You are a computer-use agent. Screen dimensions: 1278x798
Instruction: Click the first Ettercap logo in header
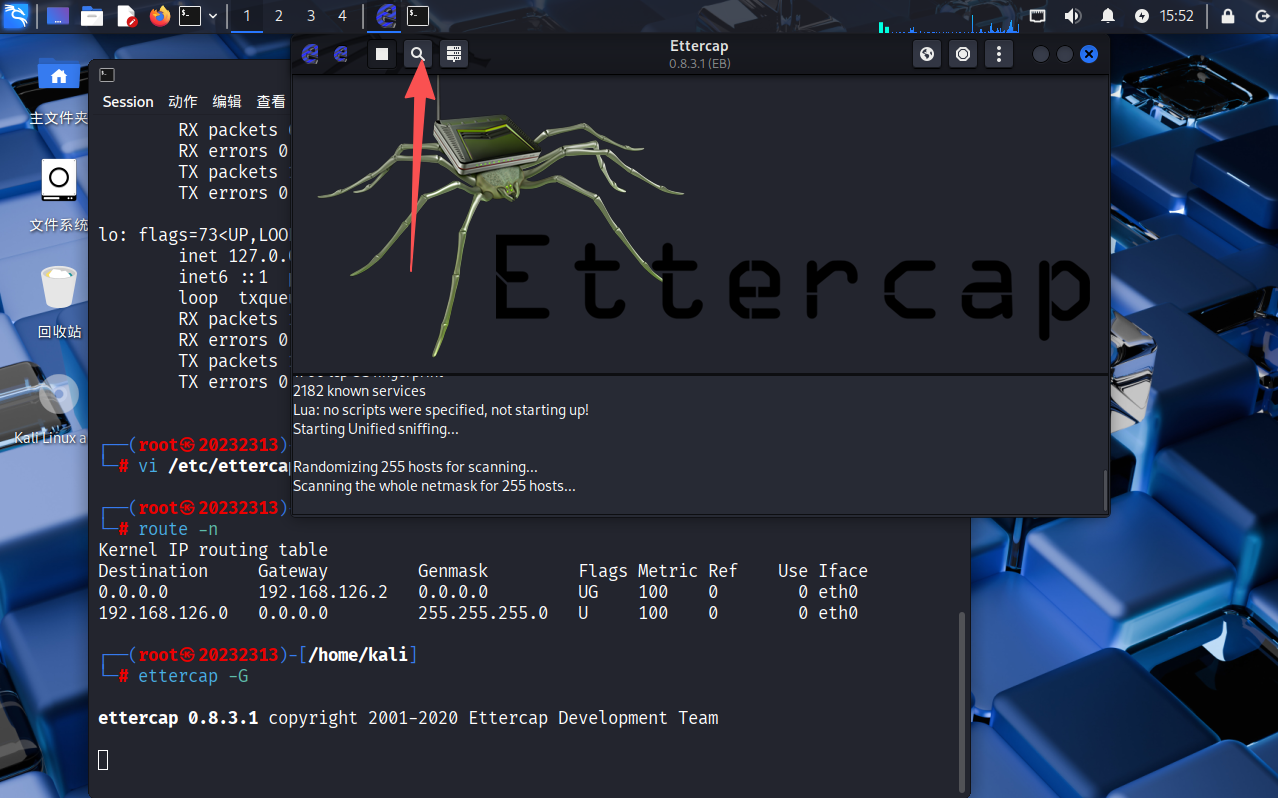coord(310,54)
